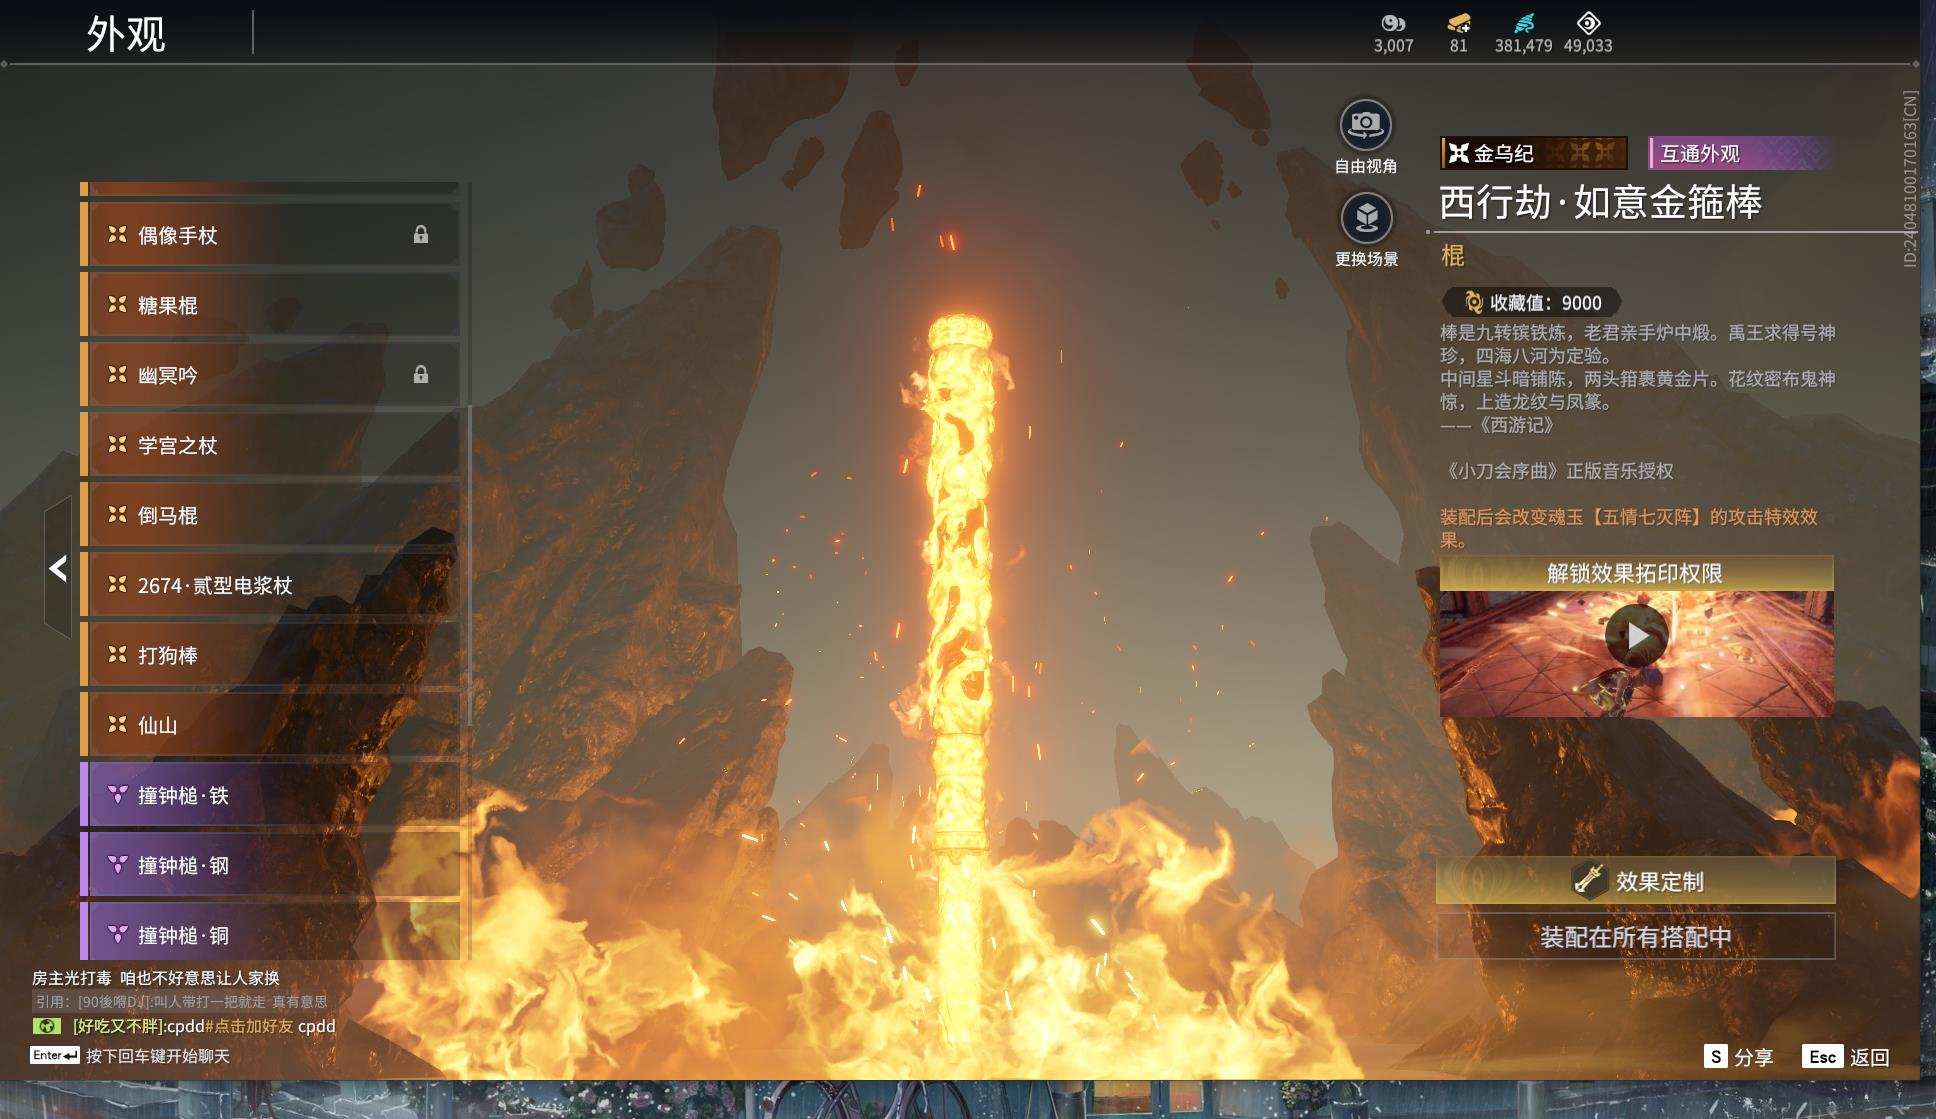Image resolution: width=1936 pixels, height=1119 pixels.
Task: Choose the 学宫之杖 skin
Action: point(270,445)
